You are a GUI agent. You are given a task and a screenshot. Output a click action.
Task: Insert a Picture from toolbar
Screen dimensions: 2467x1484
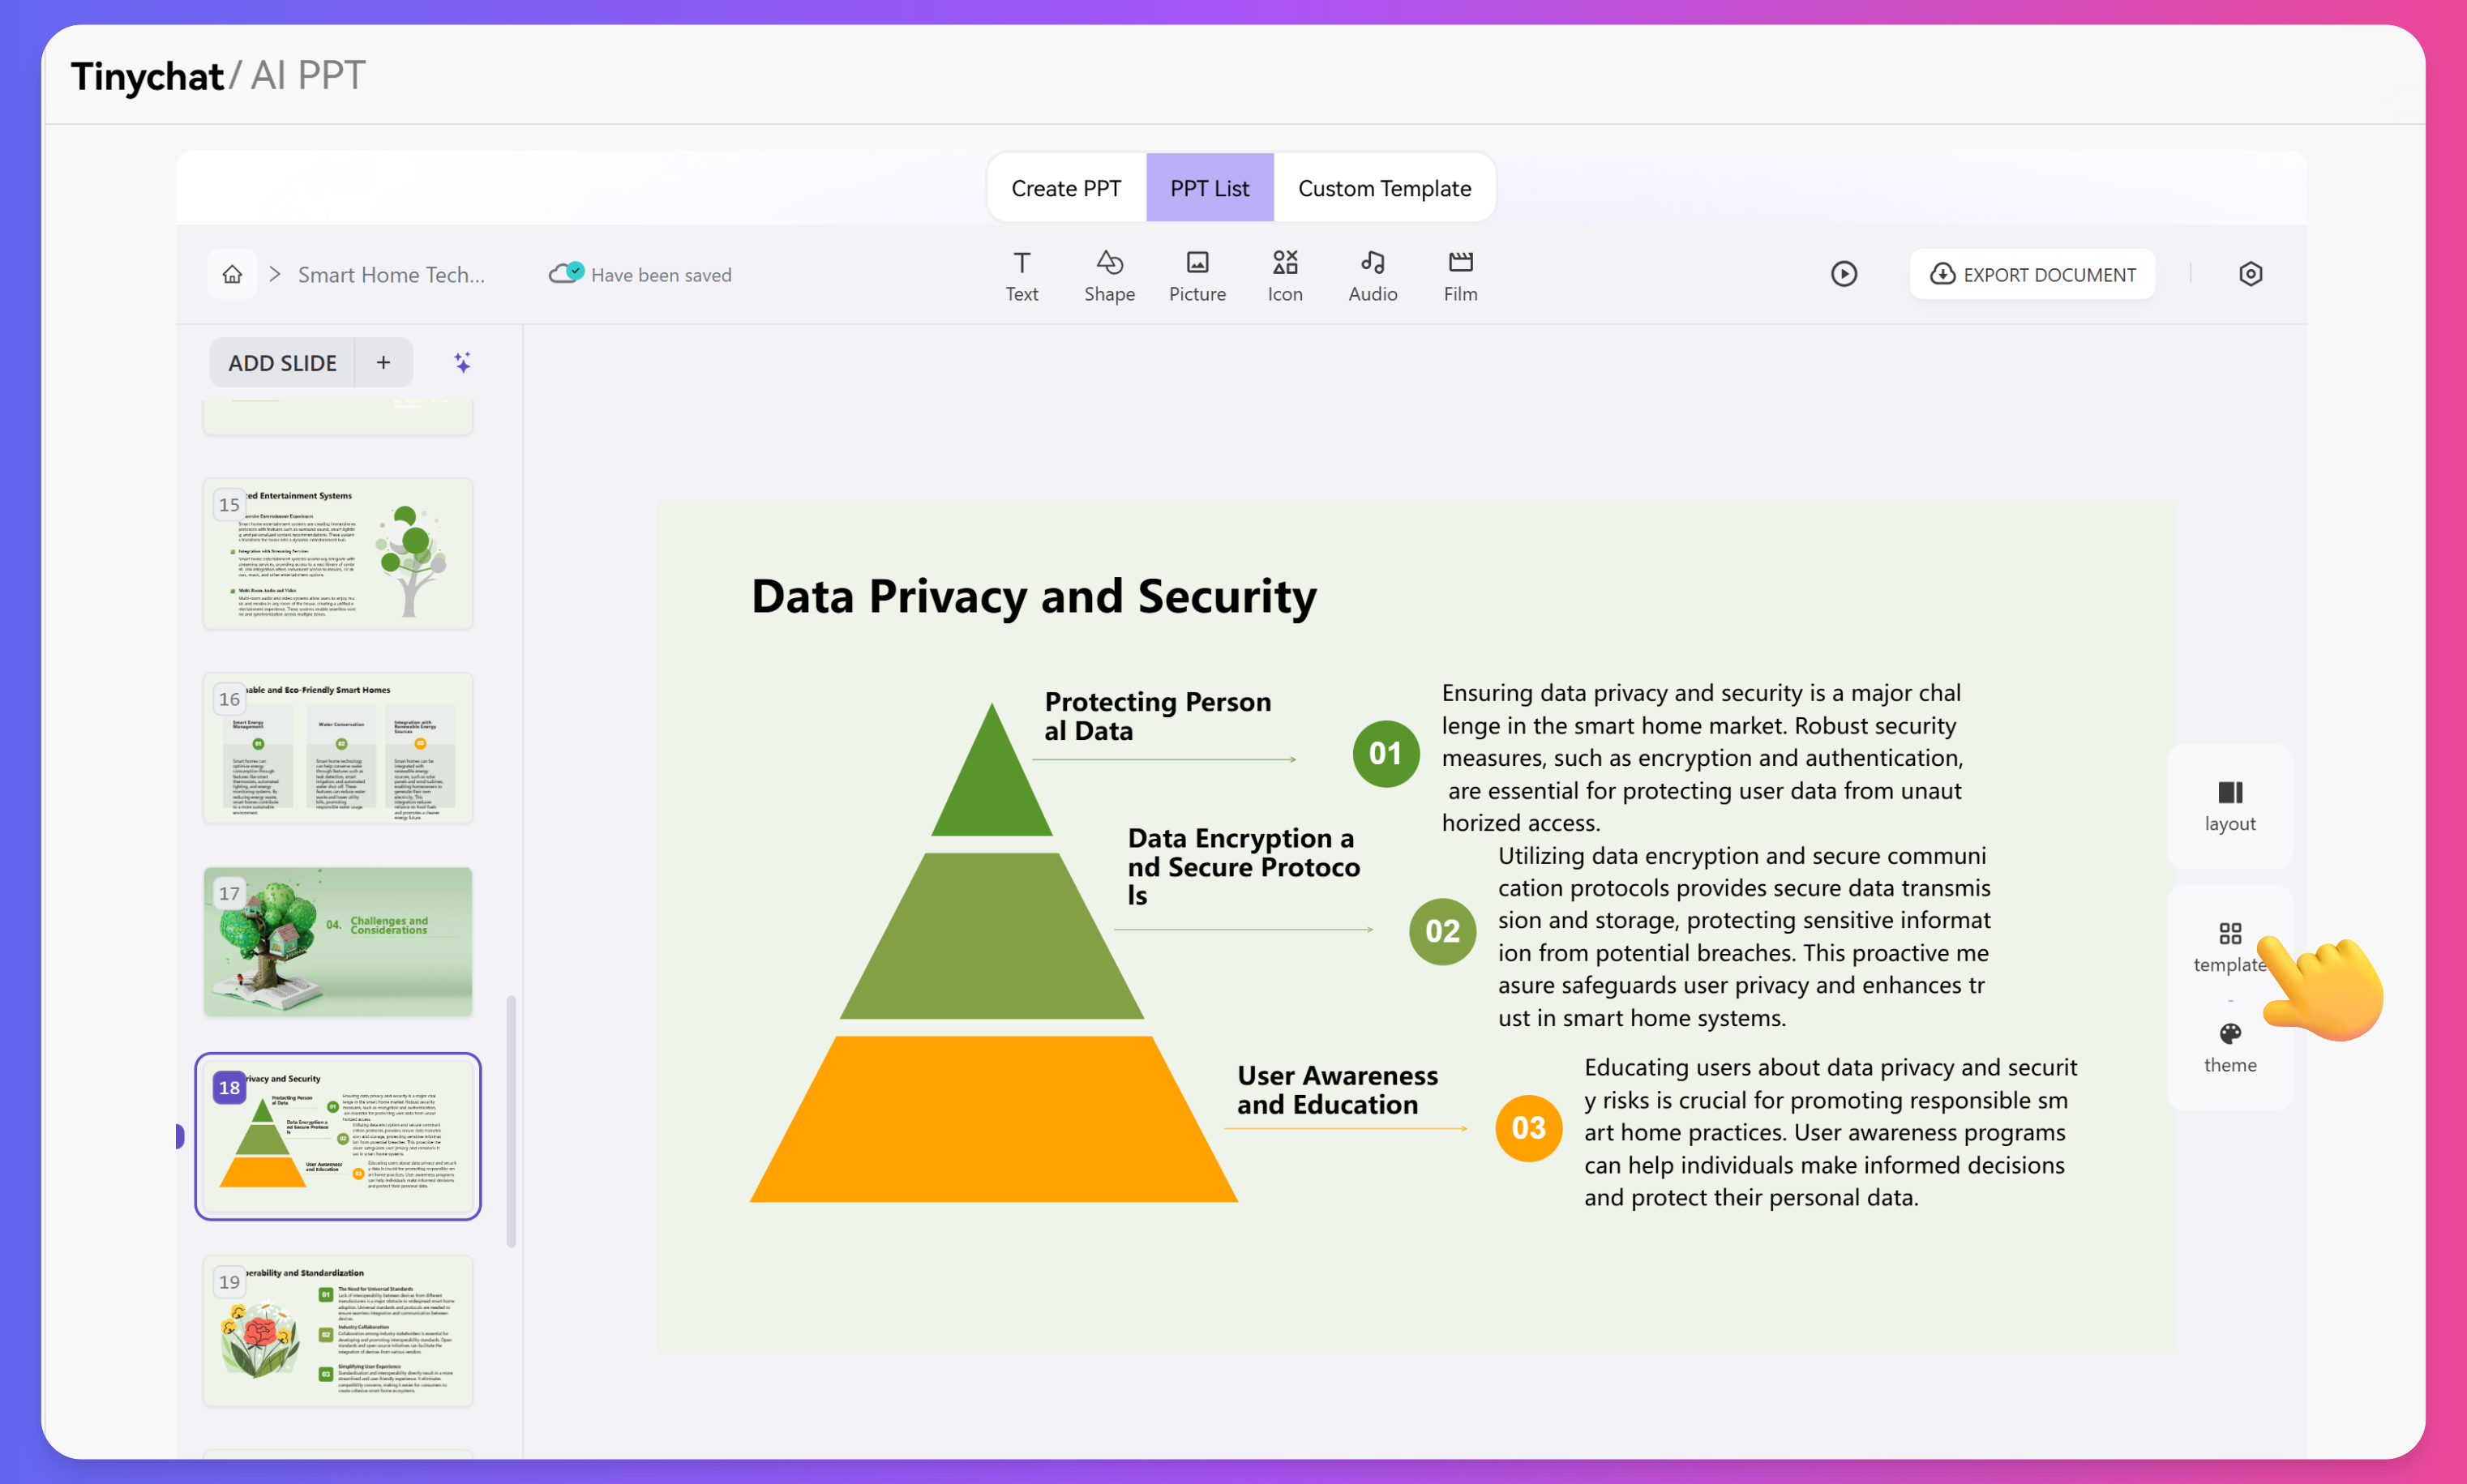coord(1197,276)
